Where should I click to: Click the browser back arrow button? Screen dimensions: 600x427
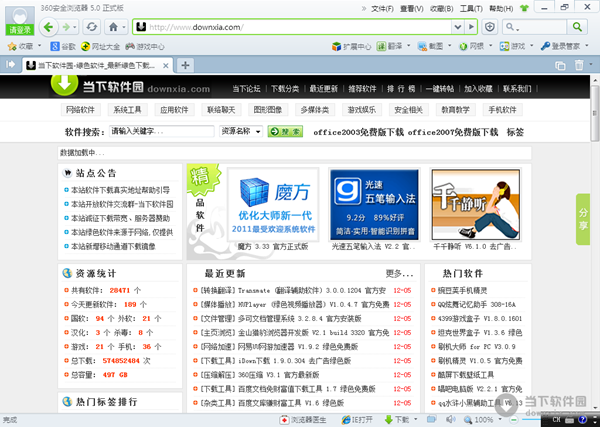48,27
